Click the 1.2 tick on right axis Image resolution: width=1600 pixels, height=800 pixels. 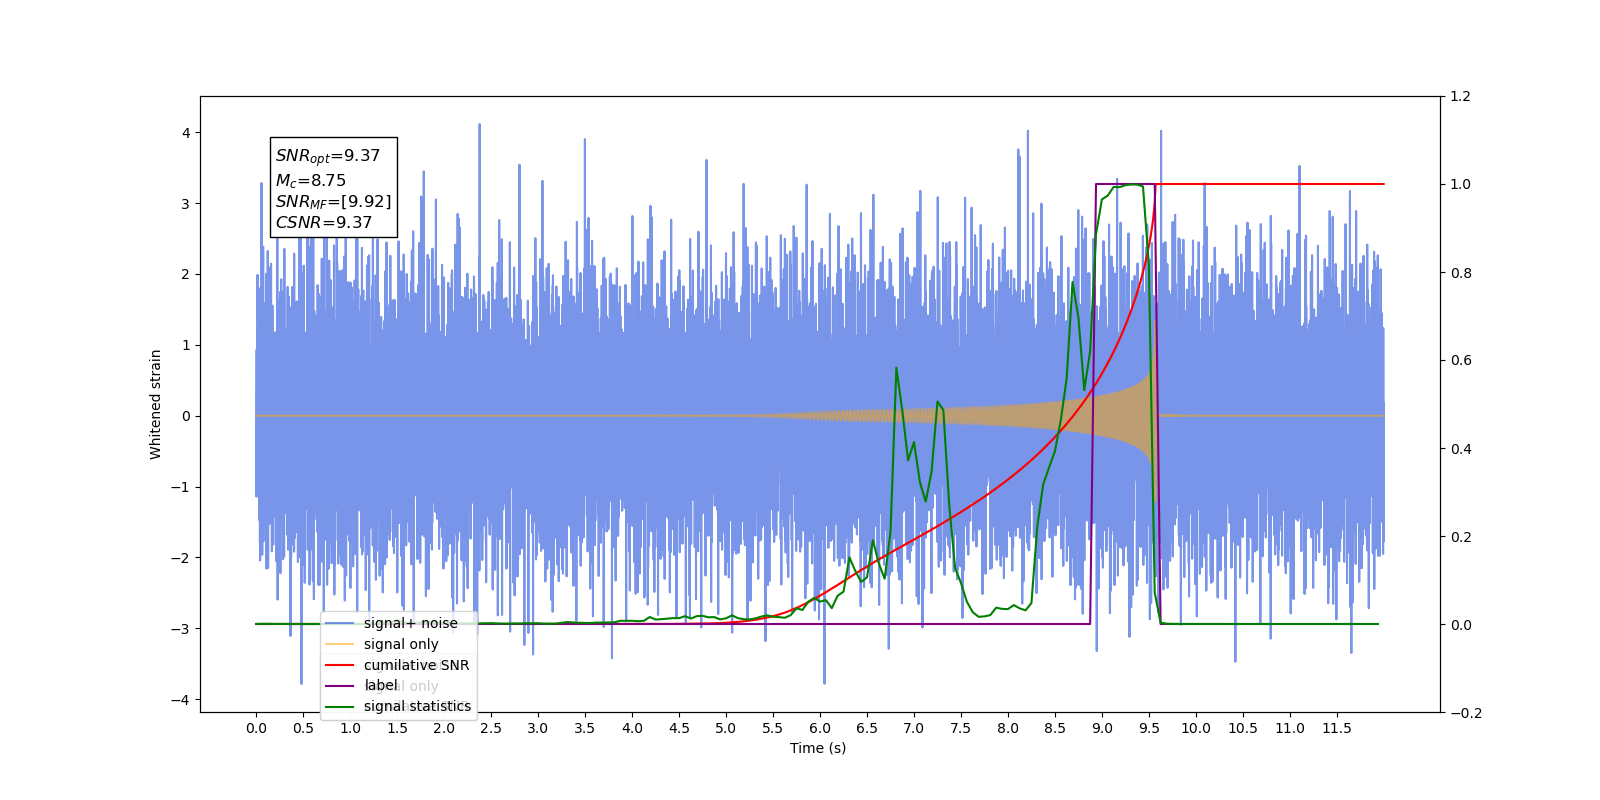click(x=1460, y=97)
